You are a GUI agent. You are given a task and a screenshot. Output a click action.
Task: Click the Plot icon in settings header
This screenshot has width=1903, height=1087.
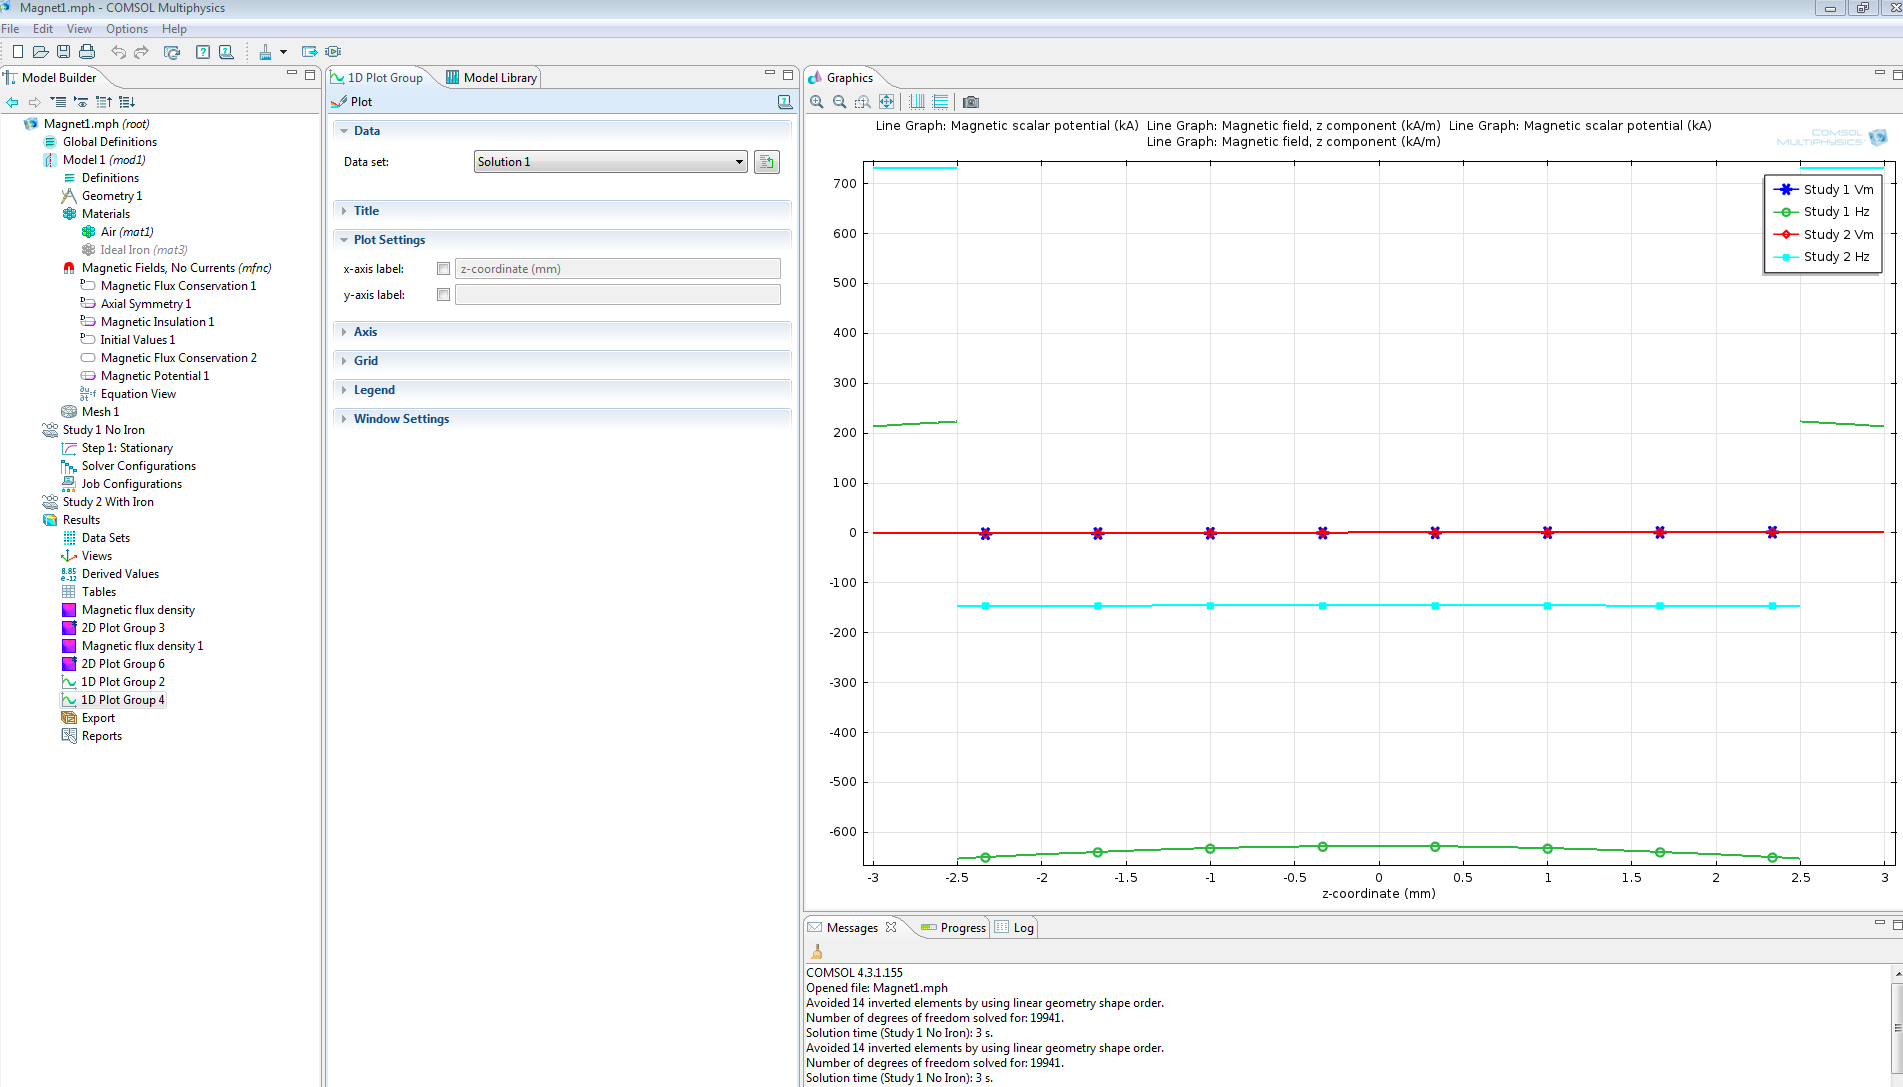tap(339, 102)
